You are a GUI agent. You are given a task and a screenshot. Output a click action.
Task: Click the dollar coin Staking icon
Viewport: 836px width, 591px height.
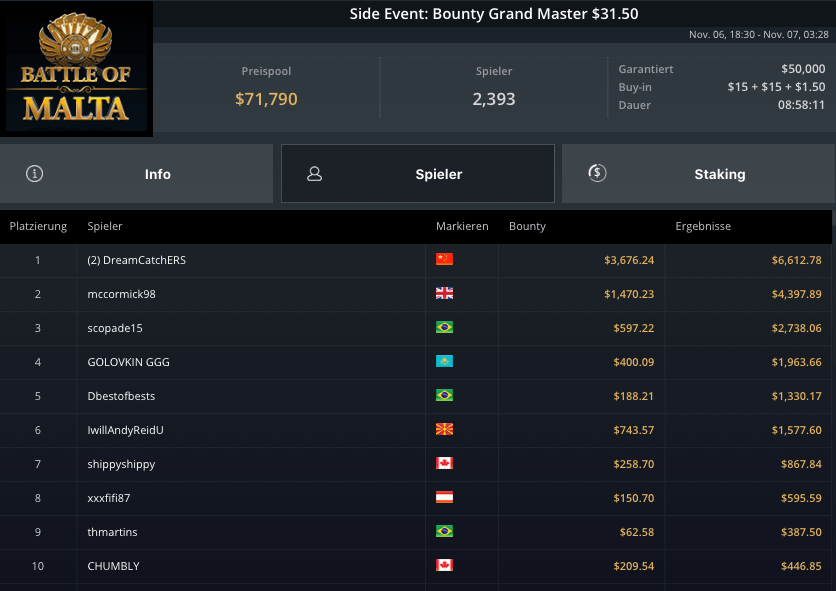click(x=597, y=174)
